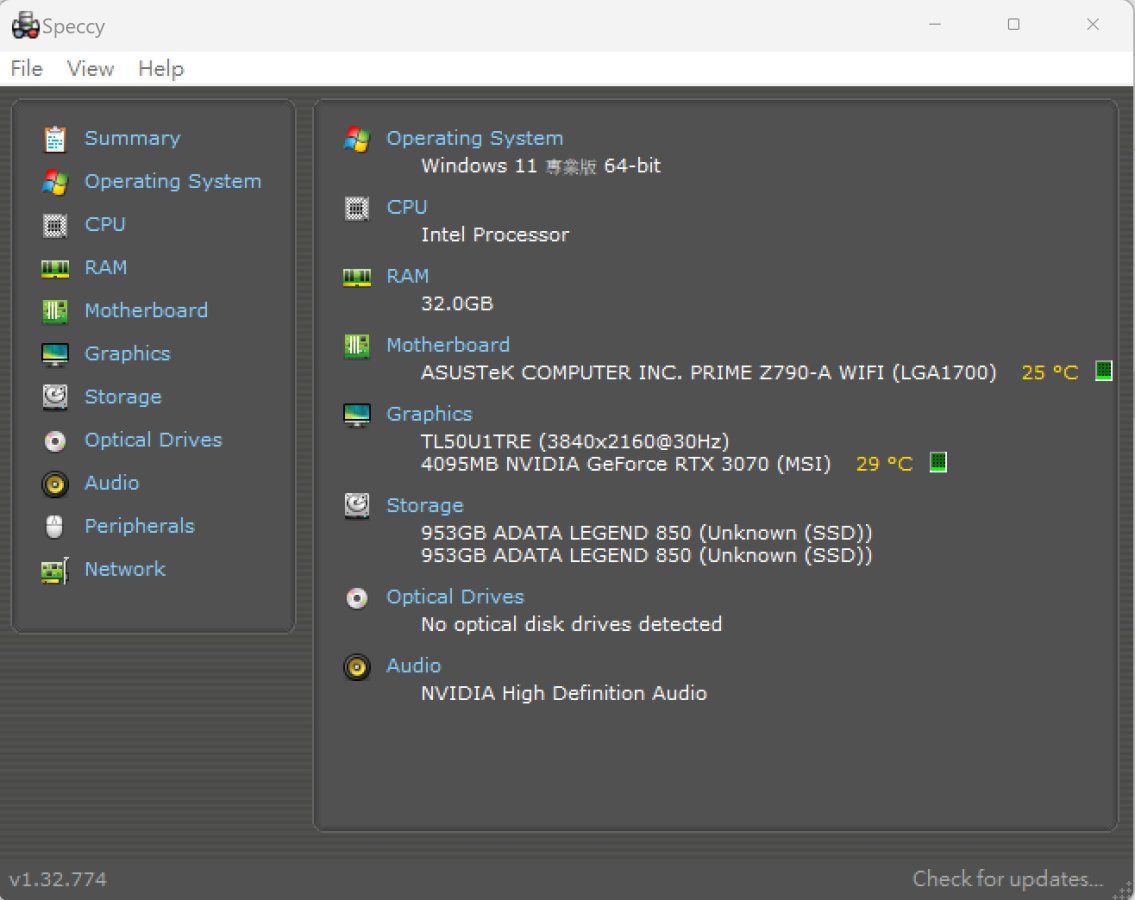The width and height of the screenshot is (1135, 900).
Task: Click the motherboard temperature indicator green square
Action: coord(1103,371)
